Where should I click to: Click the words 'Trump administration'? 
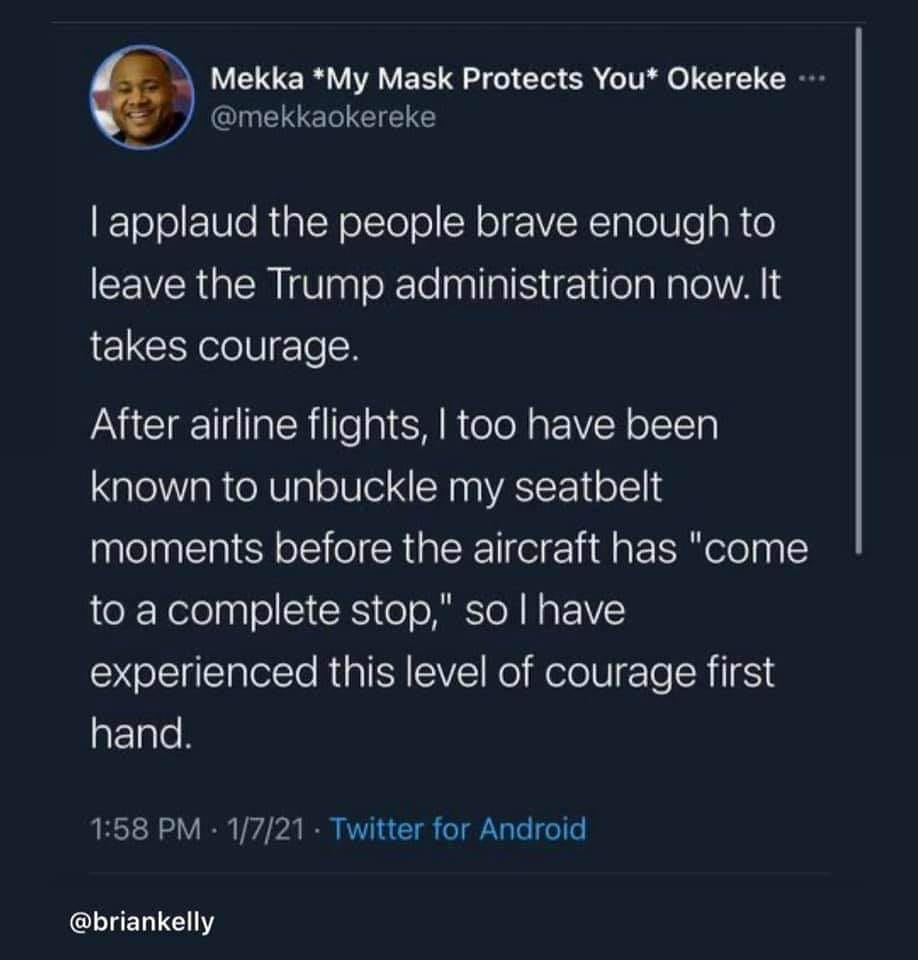pyautogui.click(x=462, y=285)
